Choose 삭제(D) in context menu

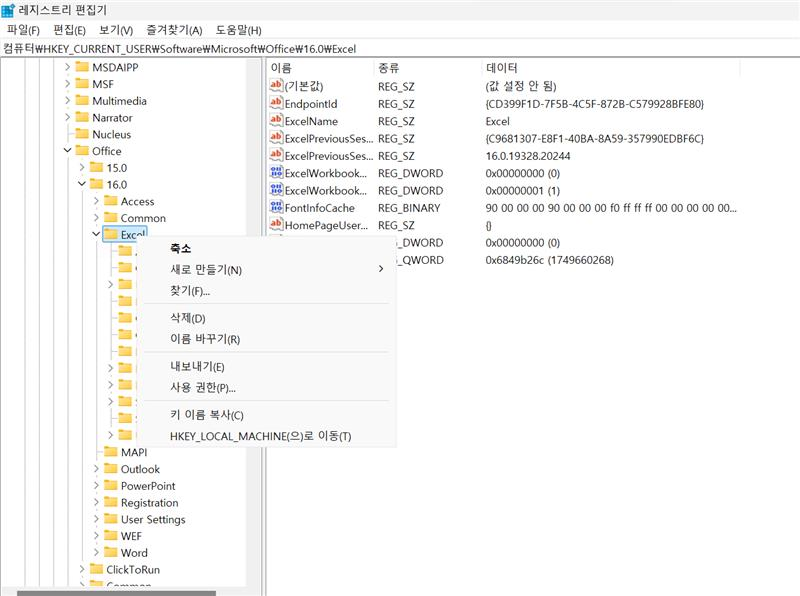click(x=266, y=318)
